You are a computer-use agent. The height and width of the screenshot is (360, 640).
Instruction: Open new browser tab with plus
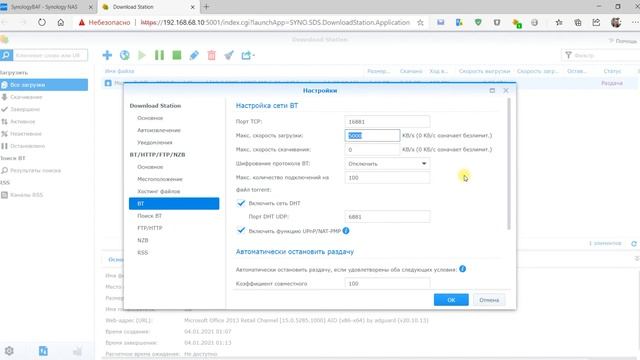pos(206,7)
